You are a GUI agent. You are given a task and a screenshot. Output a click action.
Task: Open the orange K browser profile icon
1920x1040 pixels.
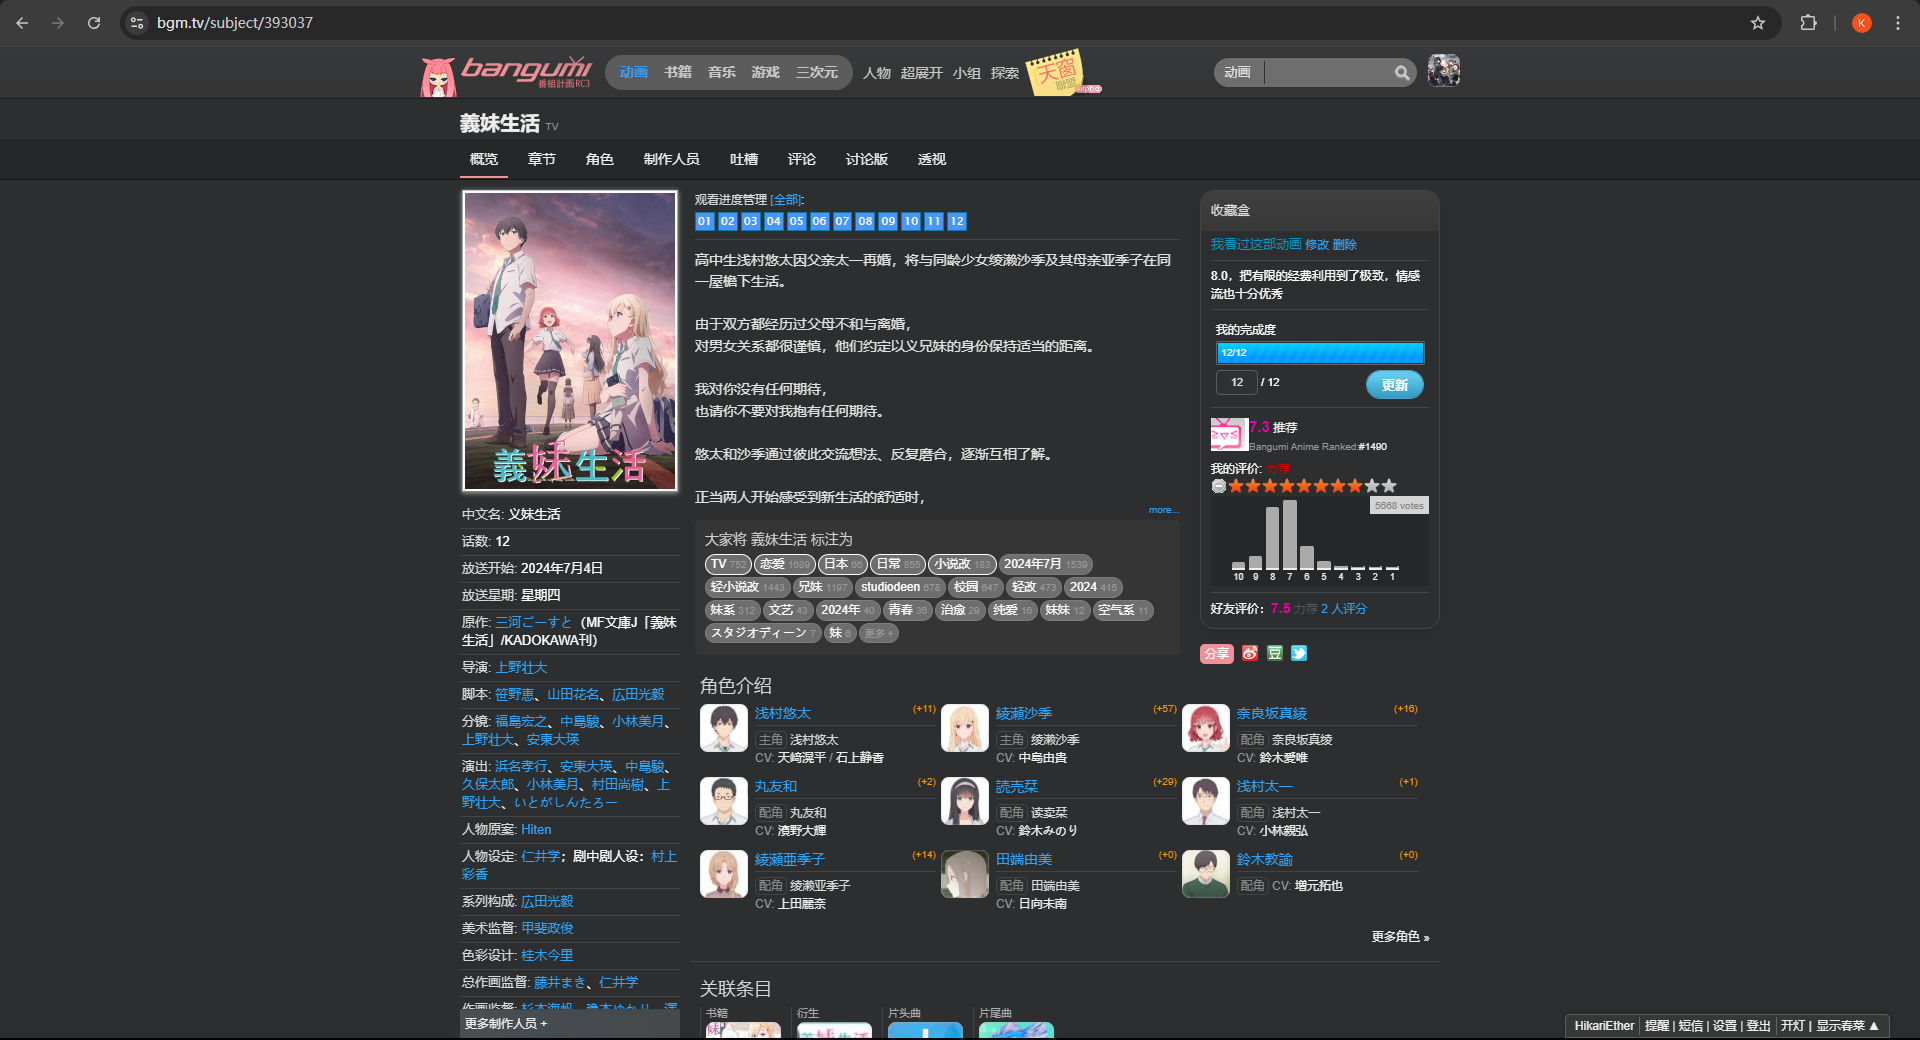tap(1861, 22)
